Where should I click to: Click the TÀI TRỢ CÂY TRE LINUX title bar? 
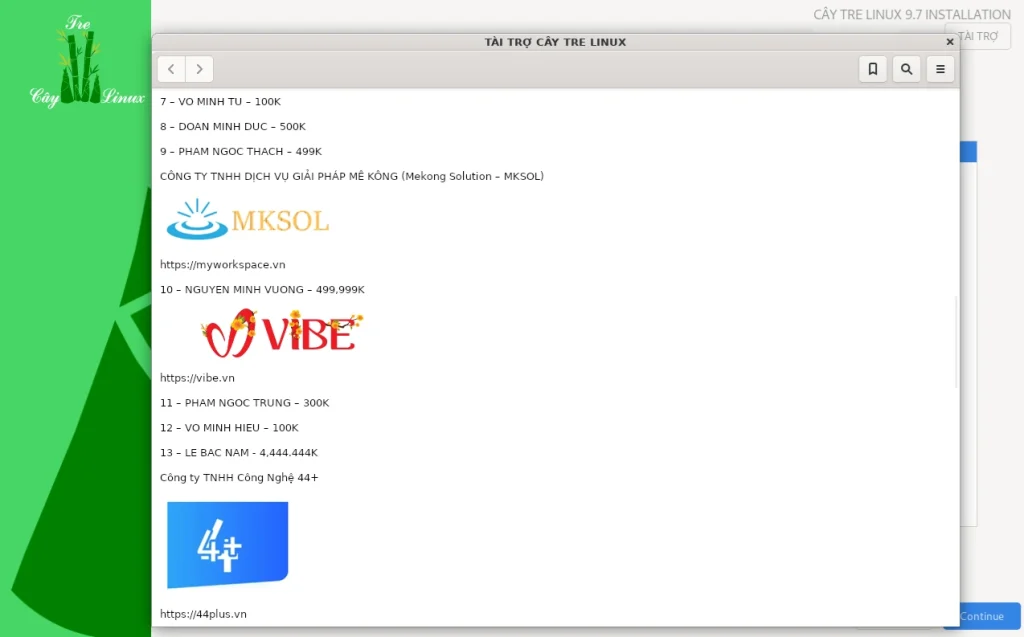point(555,42)
